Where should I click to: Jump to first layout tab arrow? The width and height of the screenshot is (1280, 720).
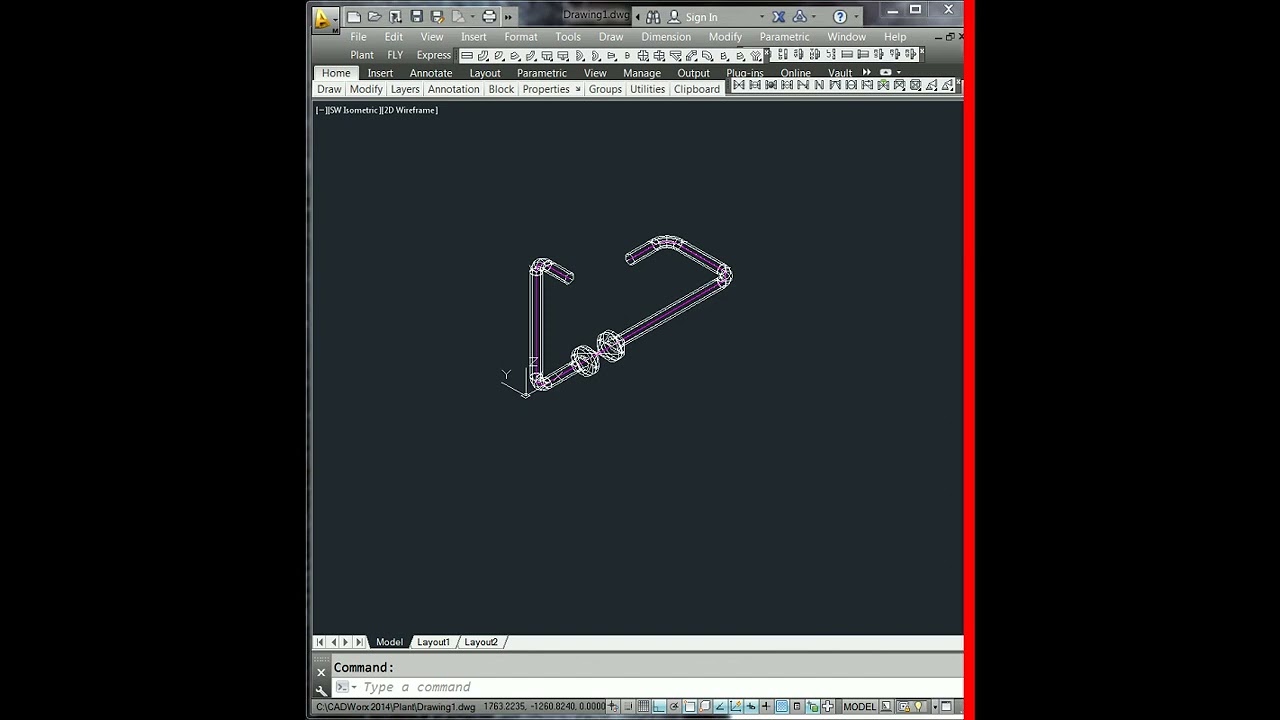(320, 642)
